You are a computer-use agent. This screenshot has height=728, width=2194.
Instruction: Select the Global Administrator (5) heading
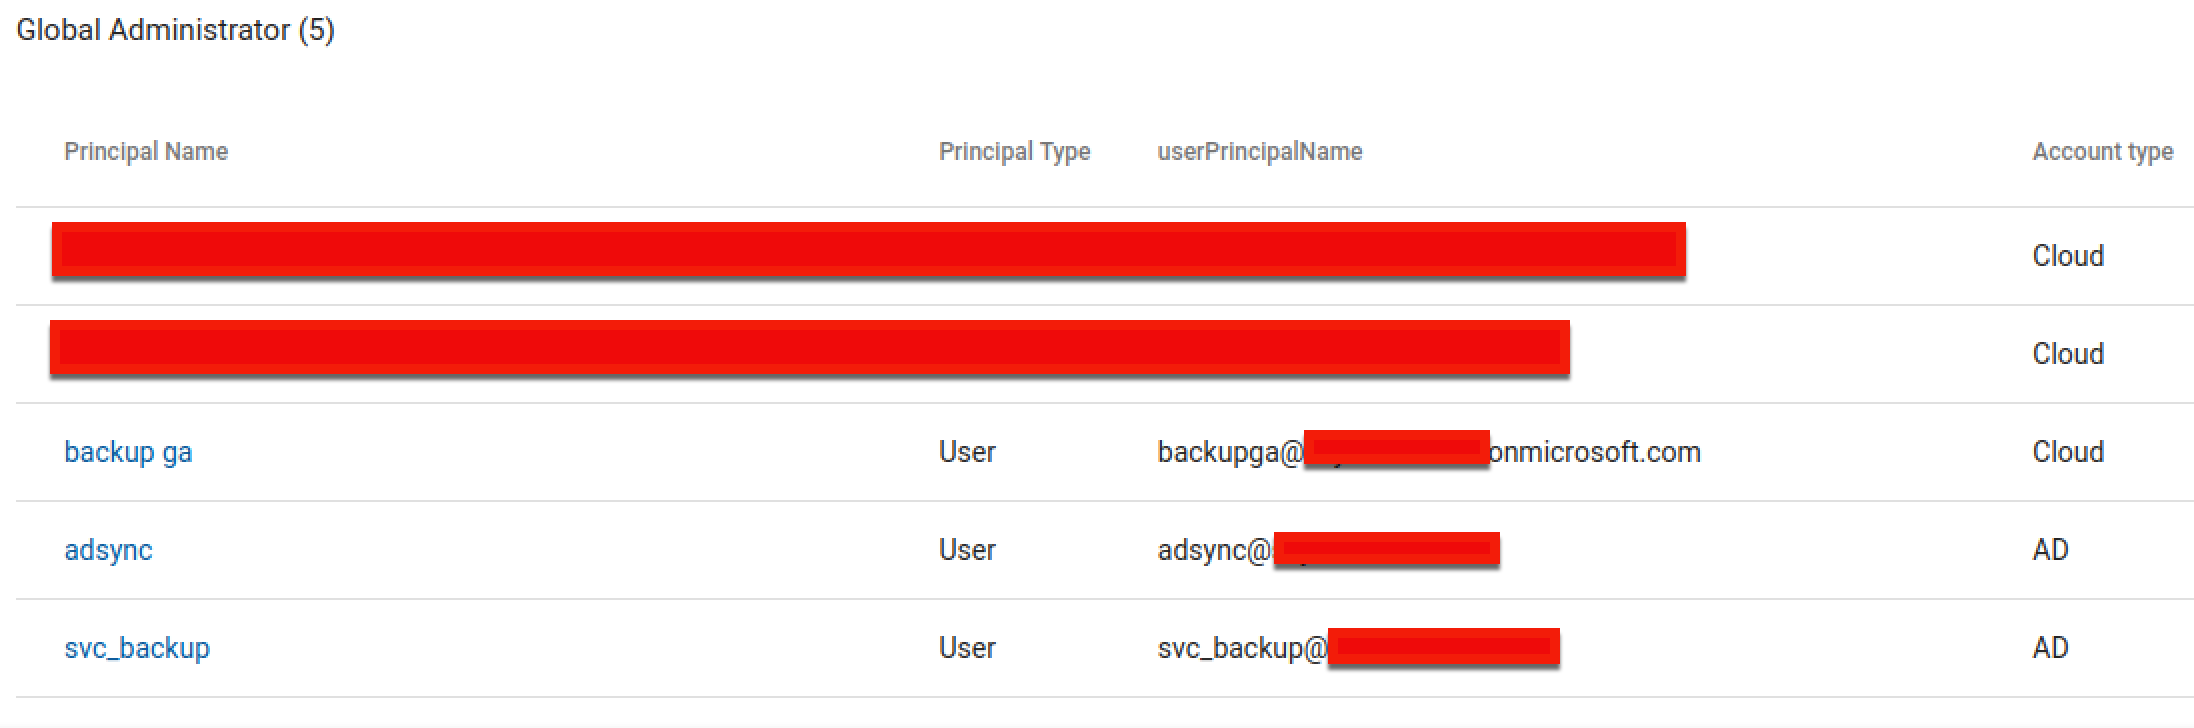click(176, 30)
